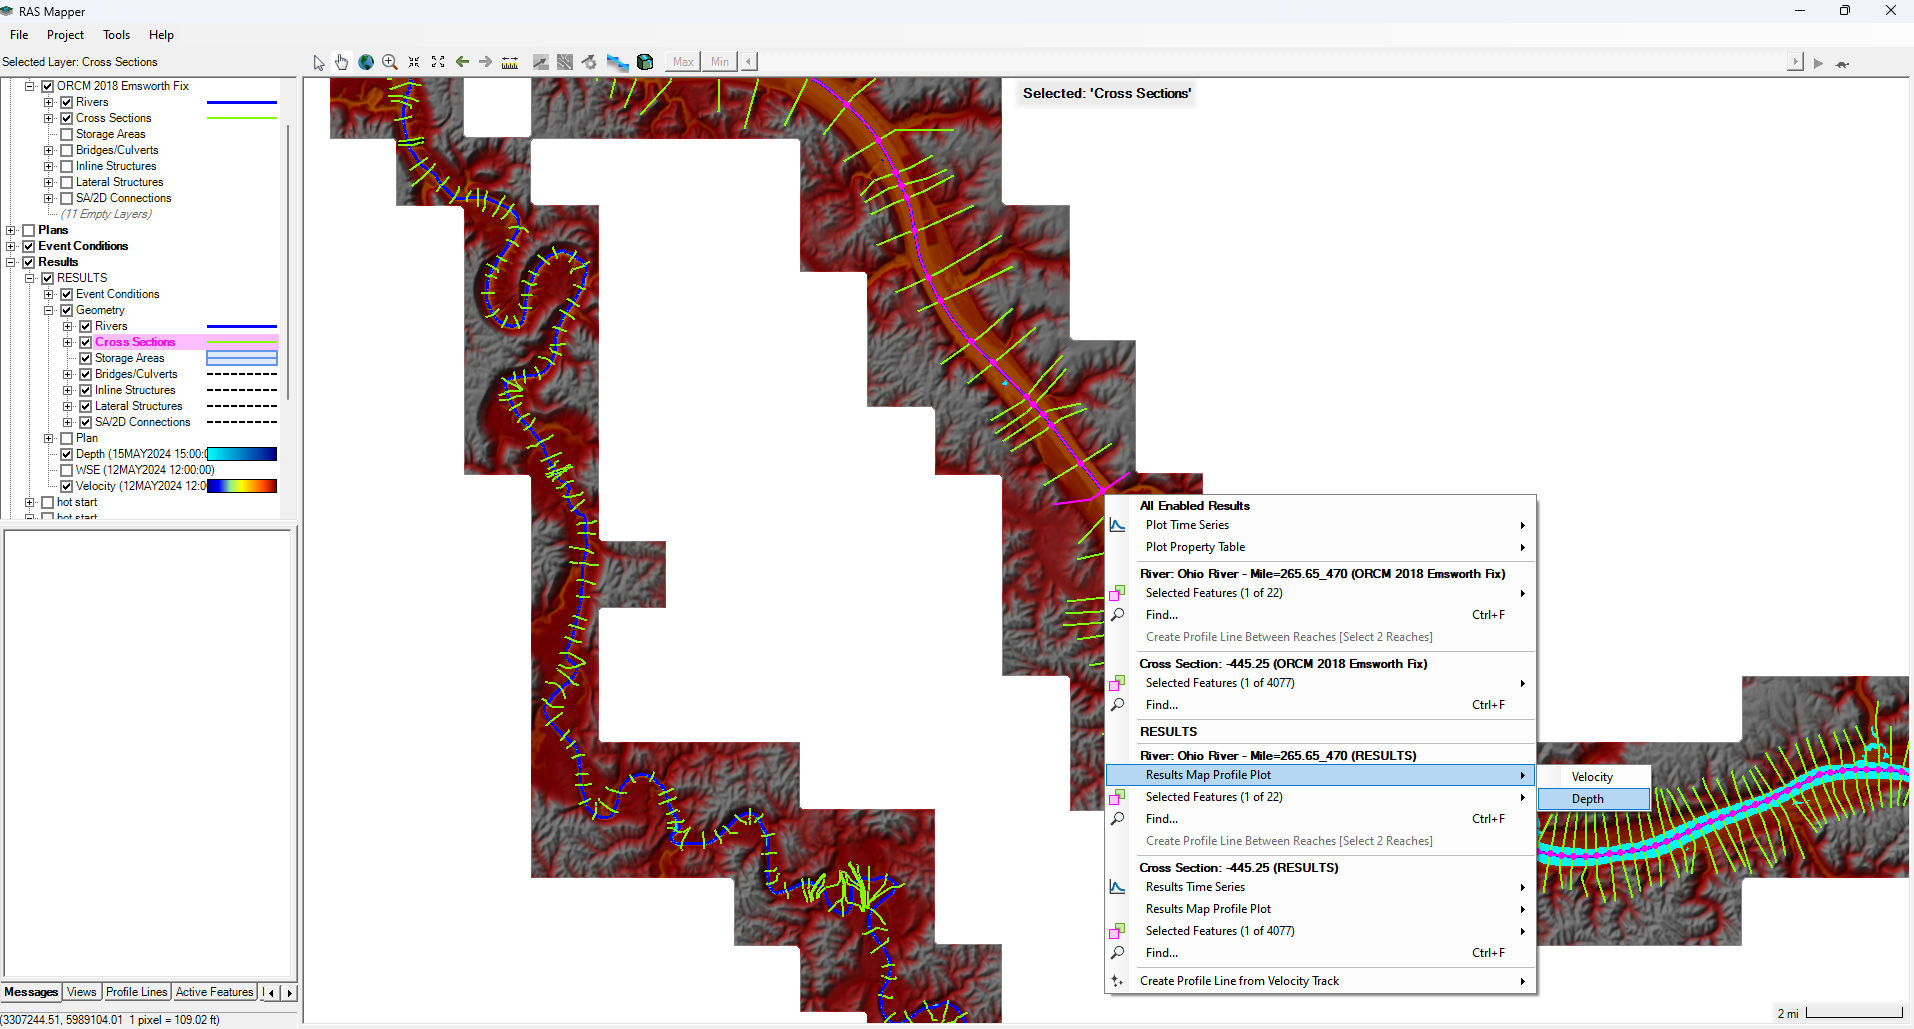Select the yellow ruler measure tool
Screen dimensions: 1914x1029
click(510, 62)
